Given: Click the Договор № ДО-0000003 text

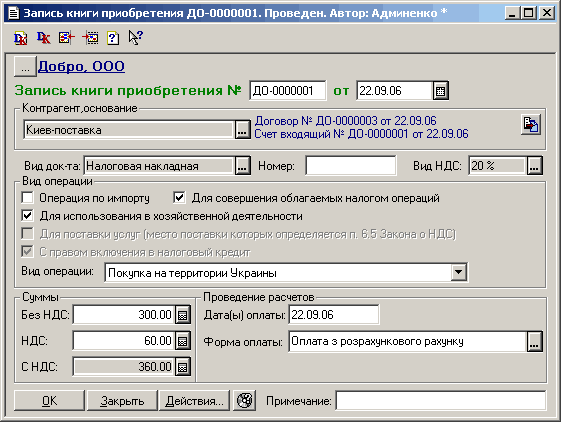Looking at the screenshot, I should pyautogui.click(x=345, y=121).
